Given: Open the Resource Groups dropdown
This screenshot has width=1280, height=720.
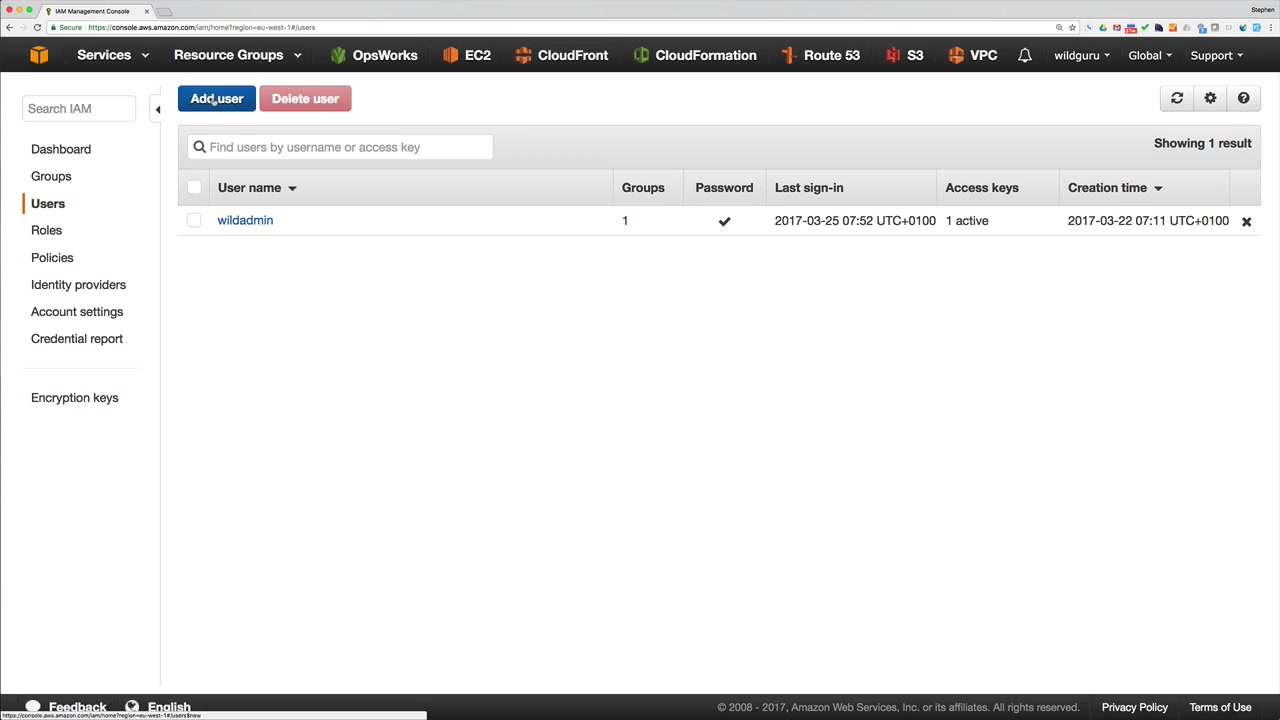Looking at the screenshot, I should tap(238, 55).
